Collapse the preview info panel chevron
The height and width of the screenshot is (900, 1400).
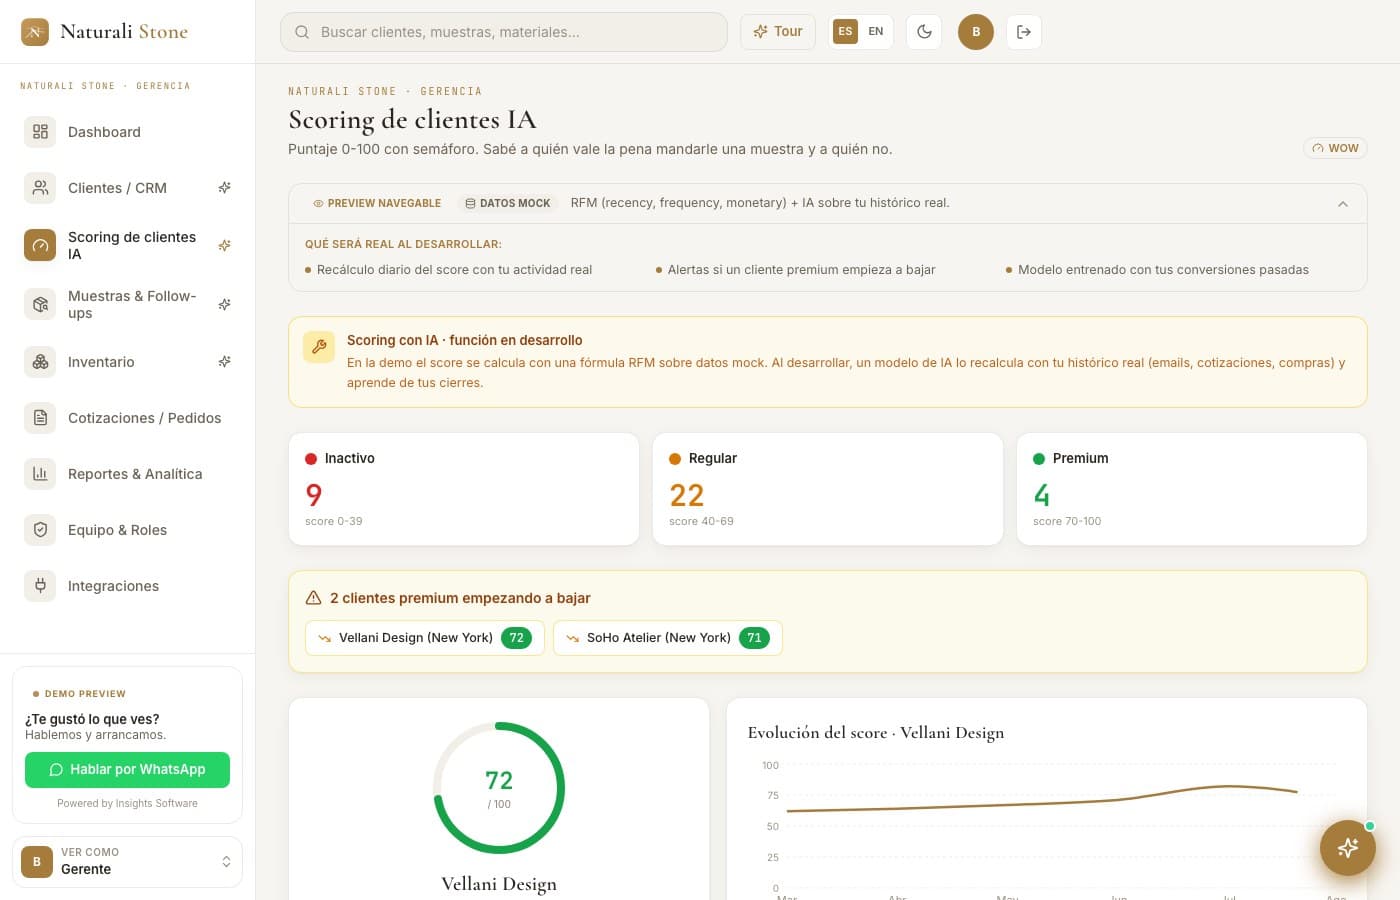pos(1343,204)
